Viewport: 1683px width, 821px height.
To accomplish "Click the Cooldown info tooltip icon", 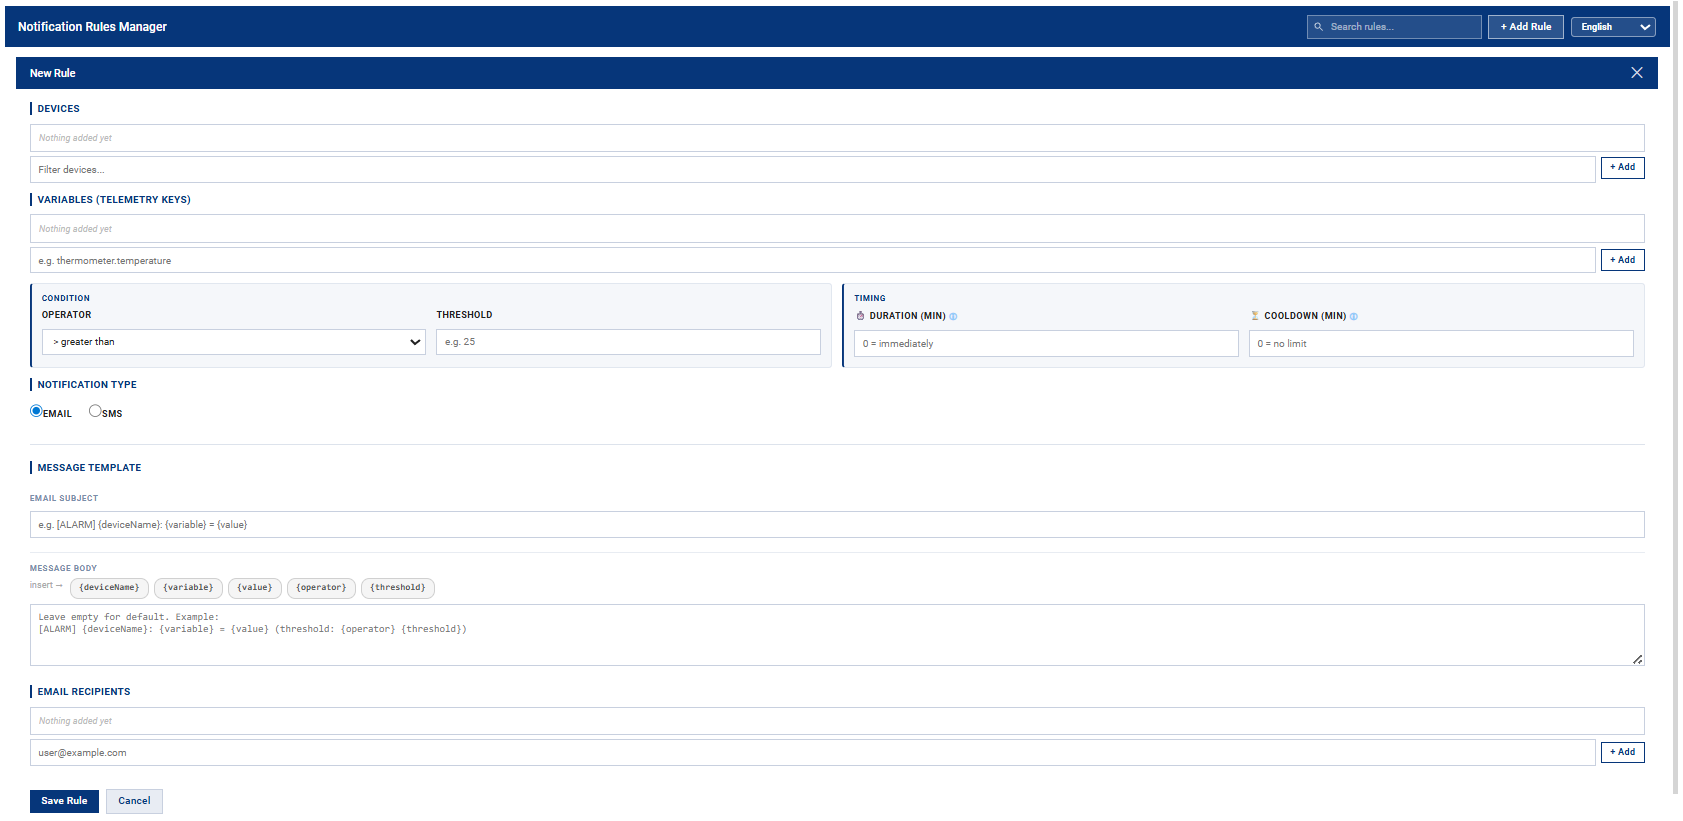I will pos(1354,317).
